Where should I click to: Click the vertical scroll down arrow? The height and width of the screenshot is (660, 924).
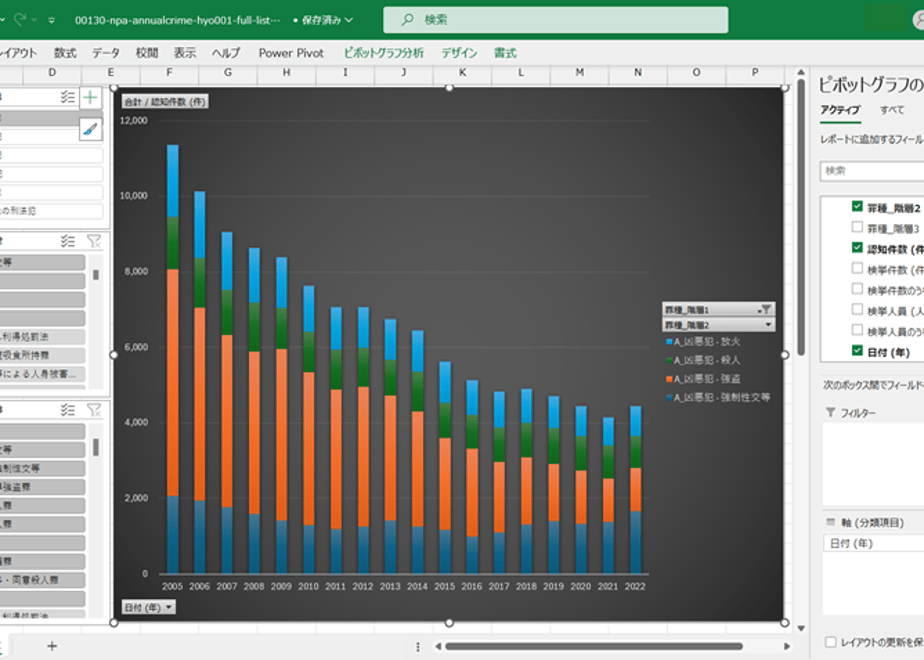(801, 628)
